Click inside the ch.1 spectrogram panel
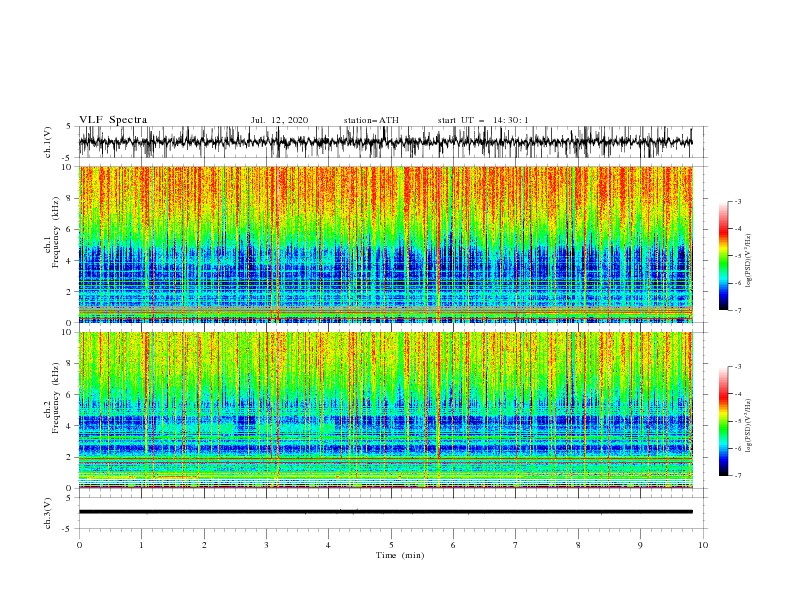792x612 pixels. coord(386,244)
